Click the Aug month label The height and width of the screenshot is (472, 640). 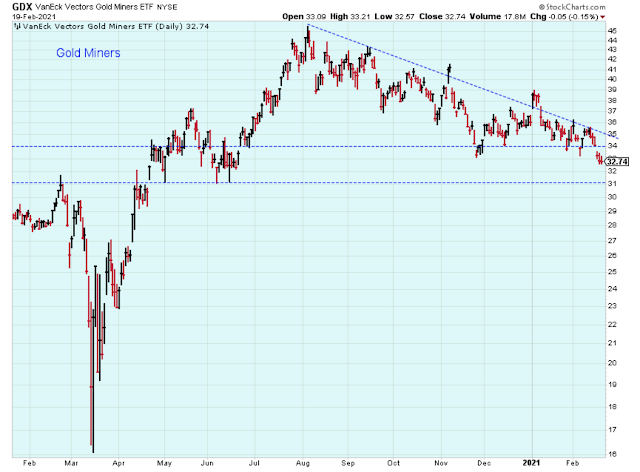[x=303, y=463]
